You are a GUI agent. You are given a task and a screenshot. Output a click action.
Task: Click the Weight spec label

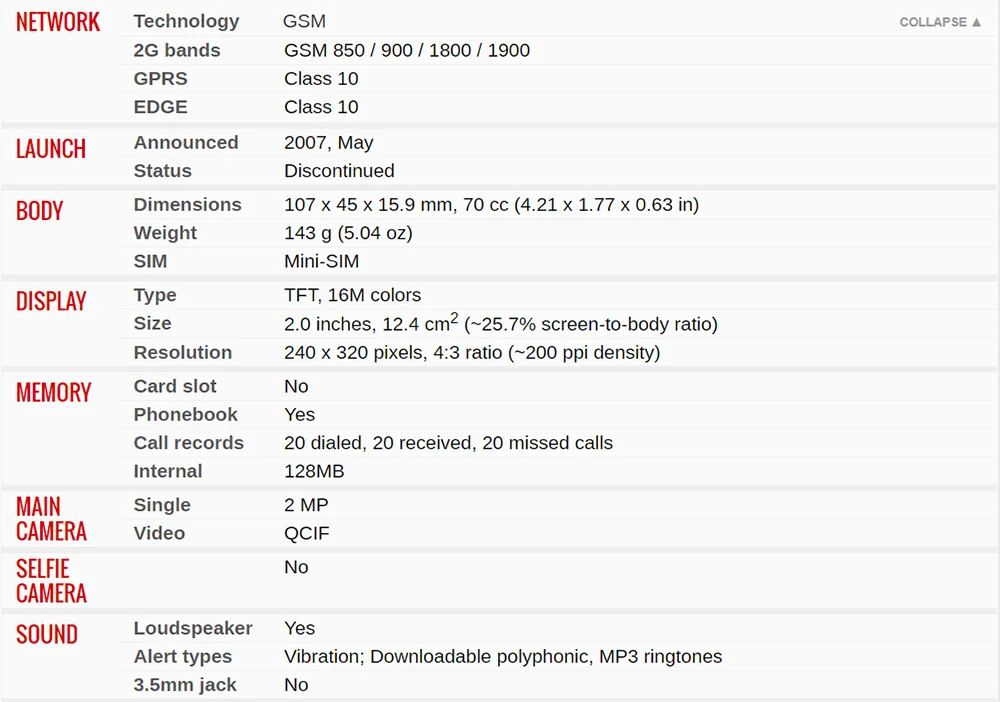(166, 233)
